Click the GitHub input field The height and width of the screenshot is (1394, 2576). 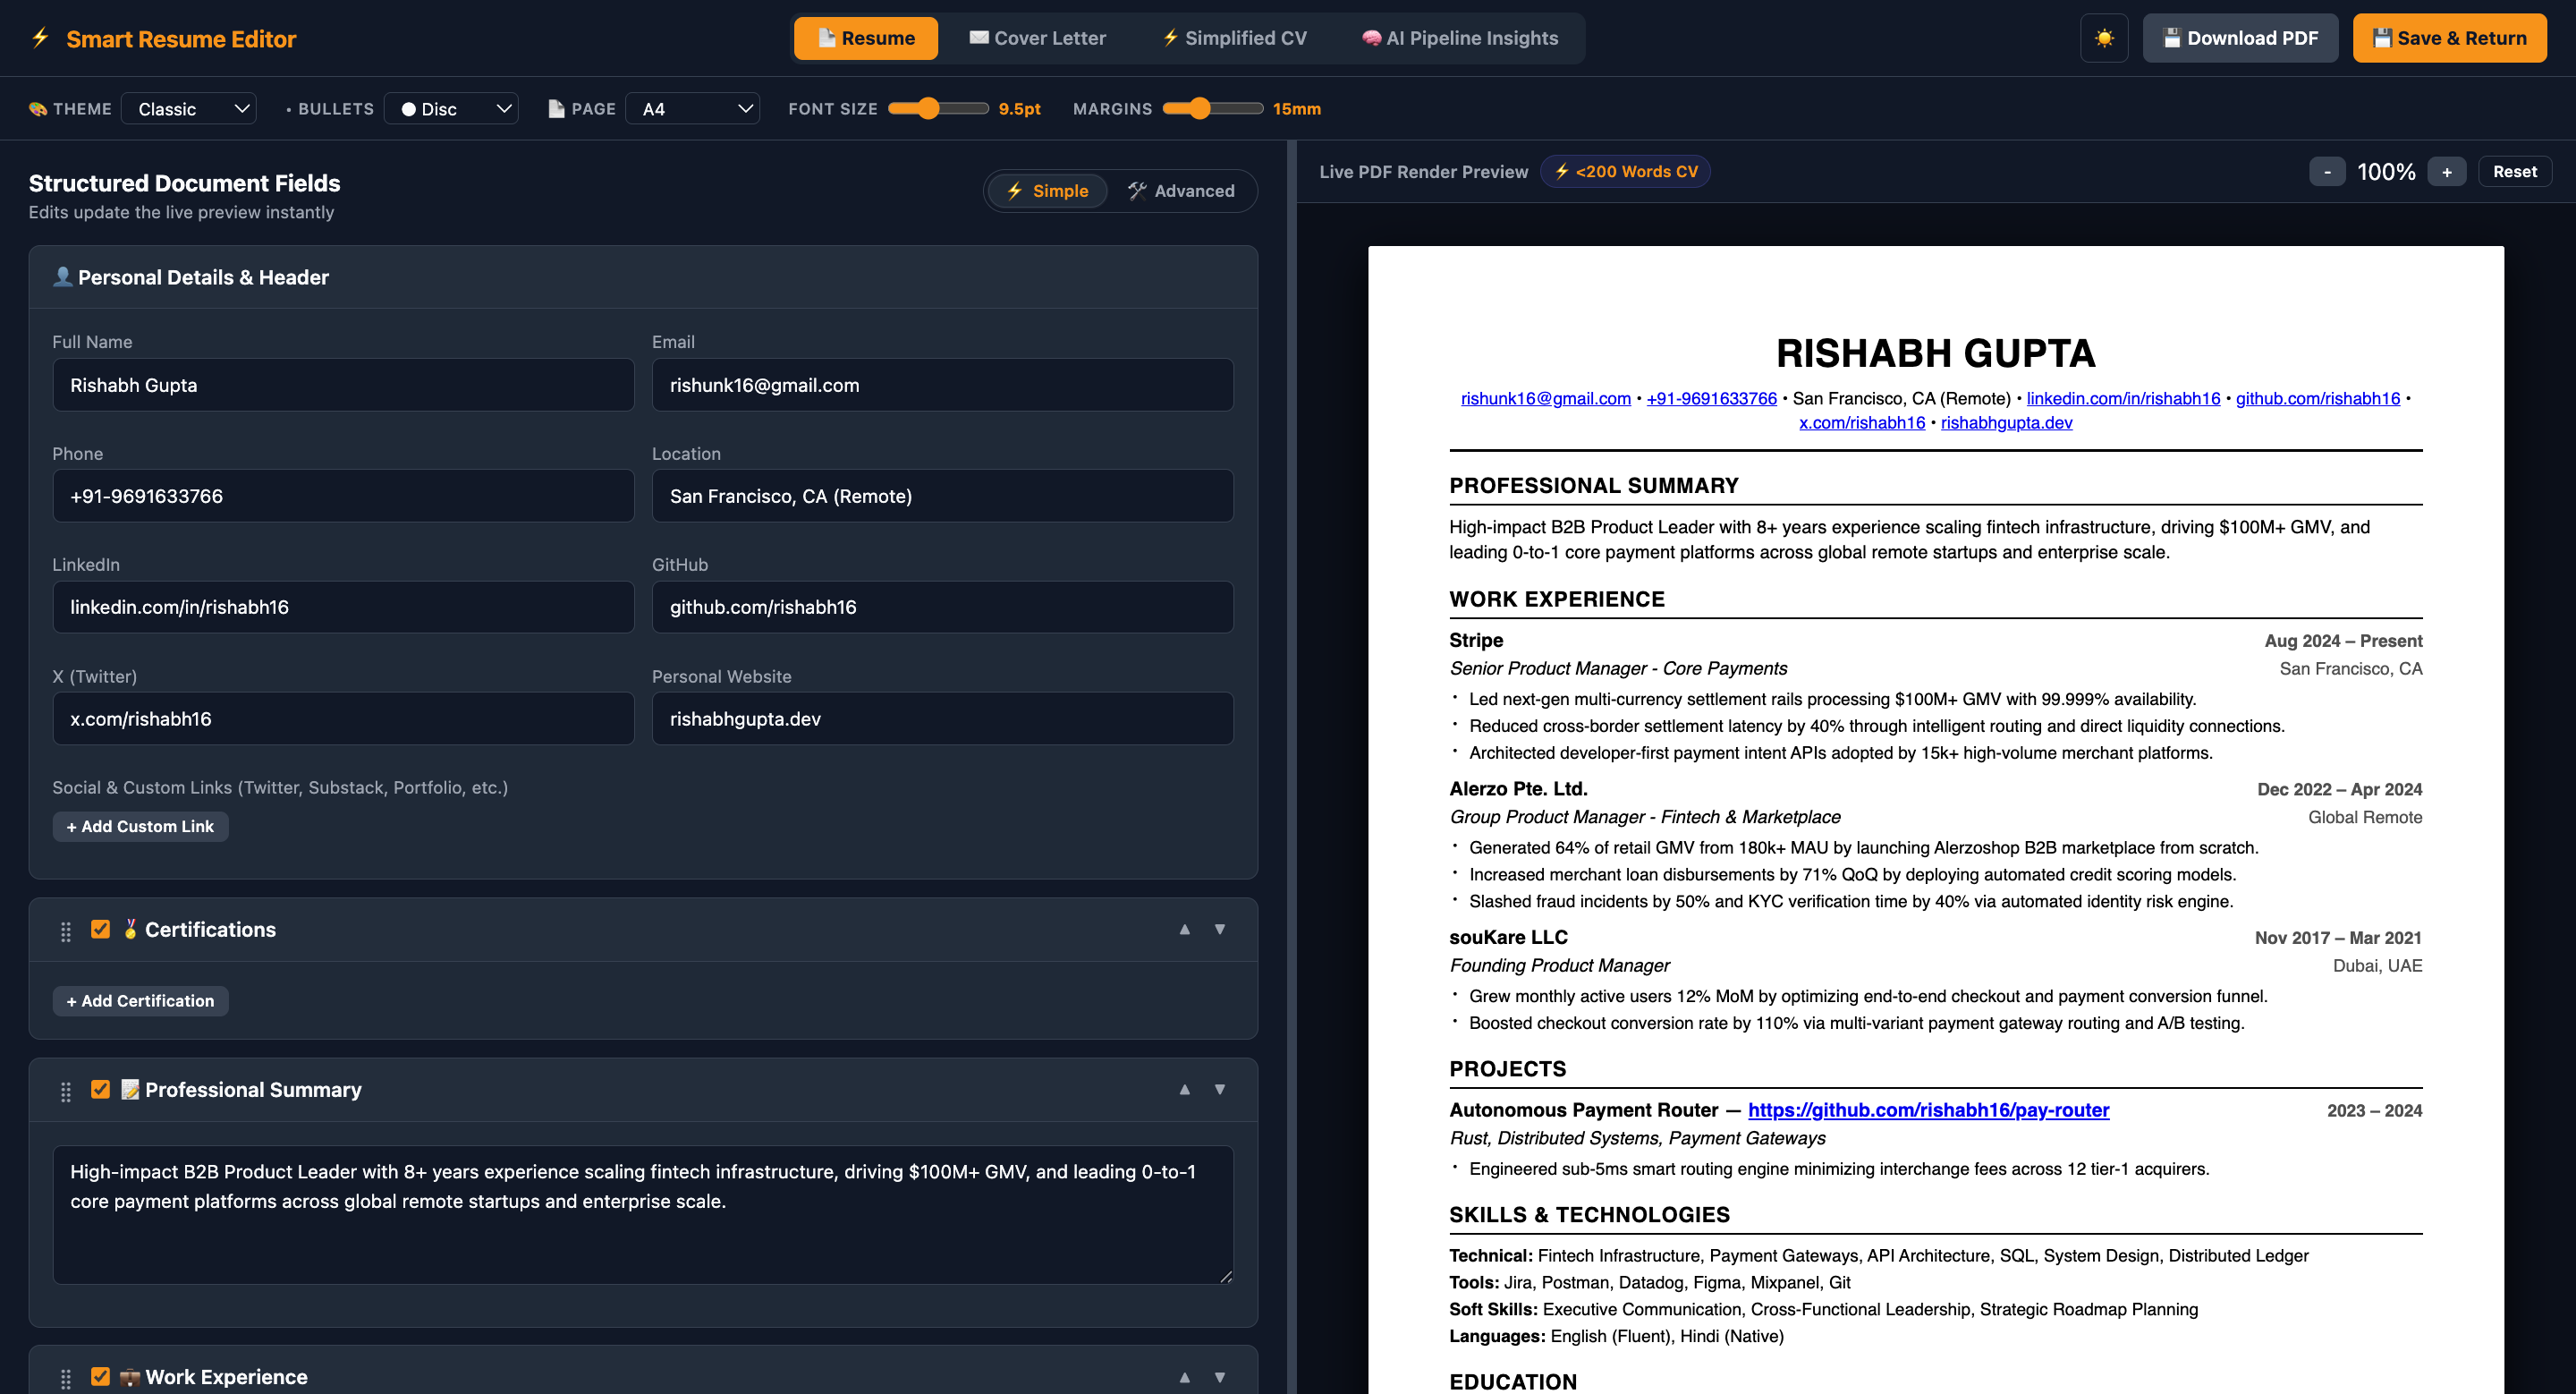[x=942, y=607]
